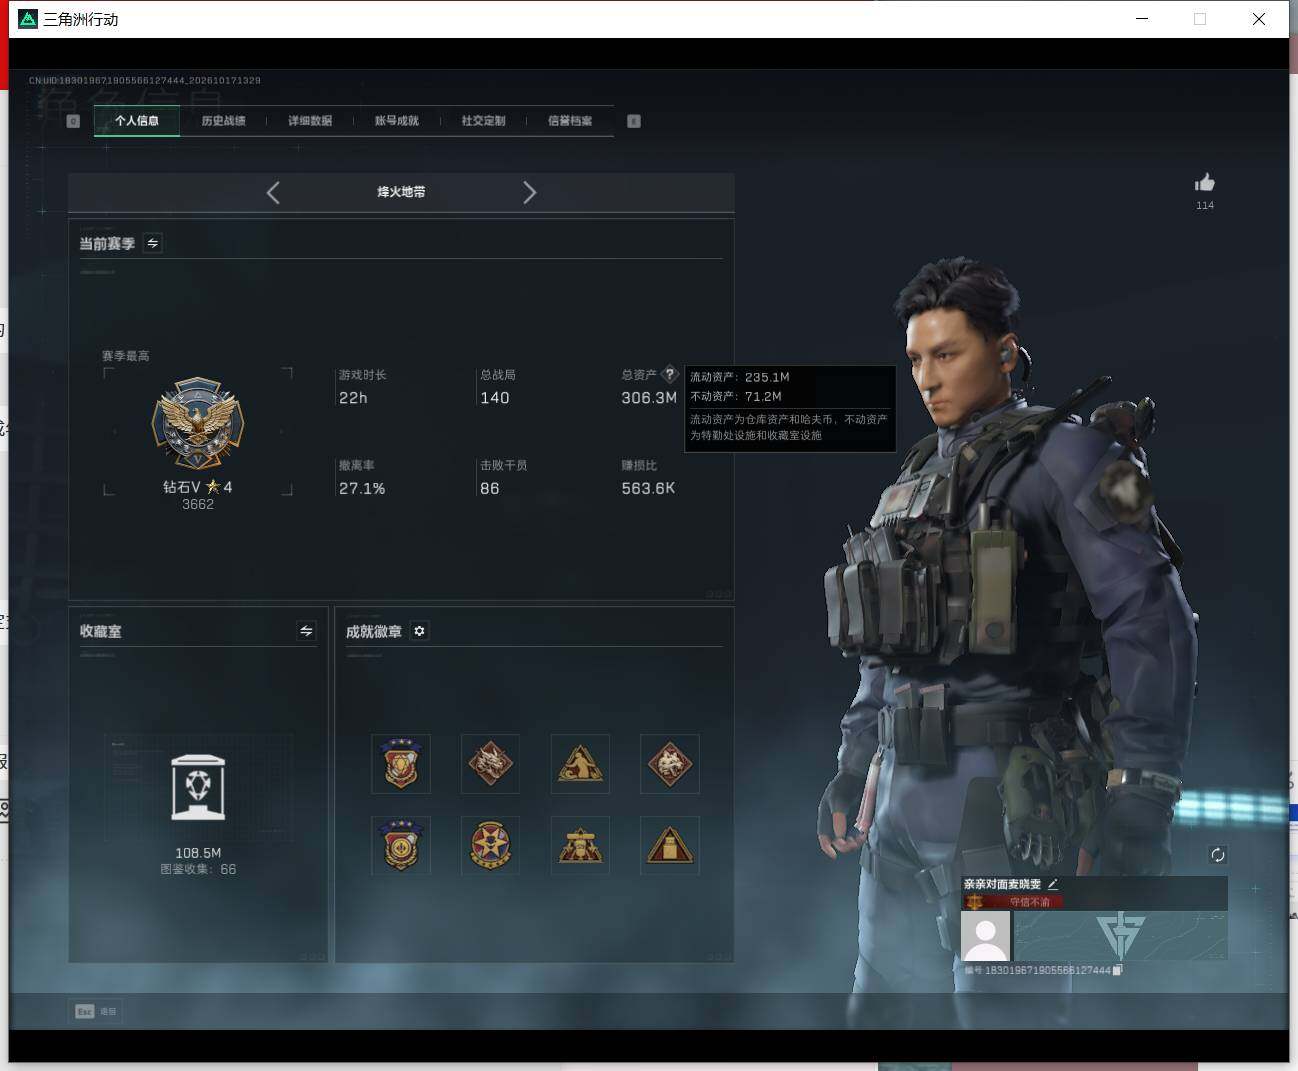Click the 撤离率 value 27.1%
Image resolution: width=1298 pixels, height=1071 pixels.
(x=362, y=488)
